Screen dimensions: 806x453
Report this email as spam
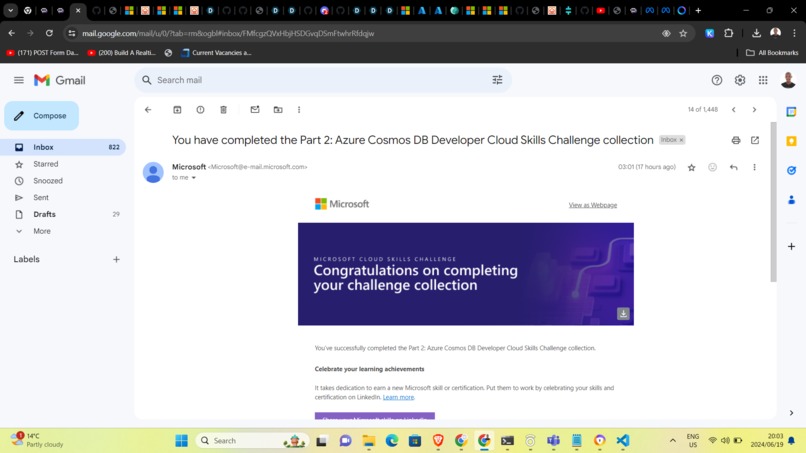pyautogui.click(x=200, y=110)
